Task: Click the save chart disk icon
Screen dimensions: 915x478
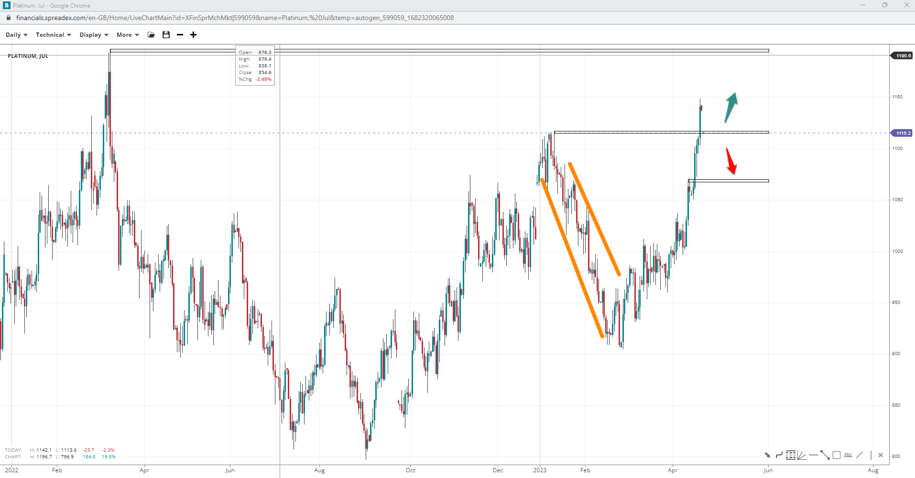Action: tap(166, 35)
